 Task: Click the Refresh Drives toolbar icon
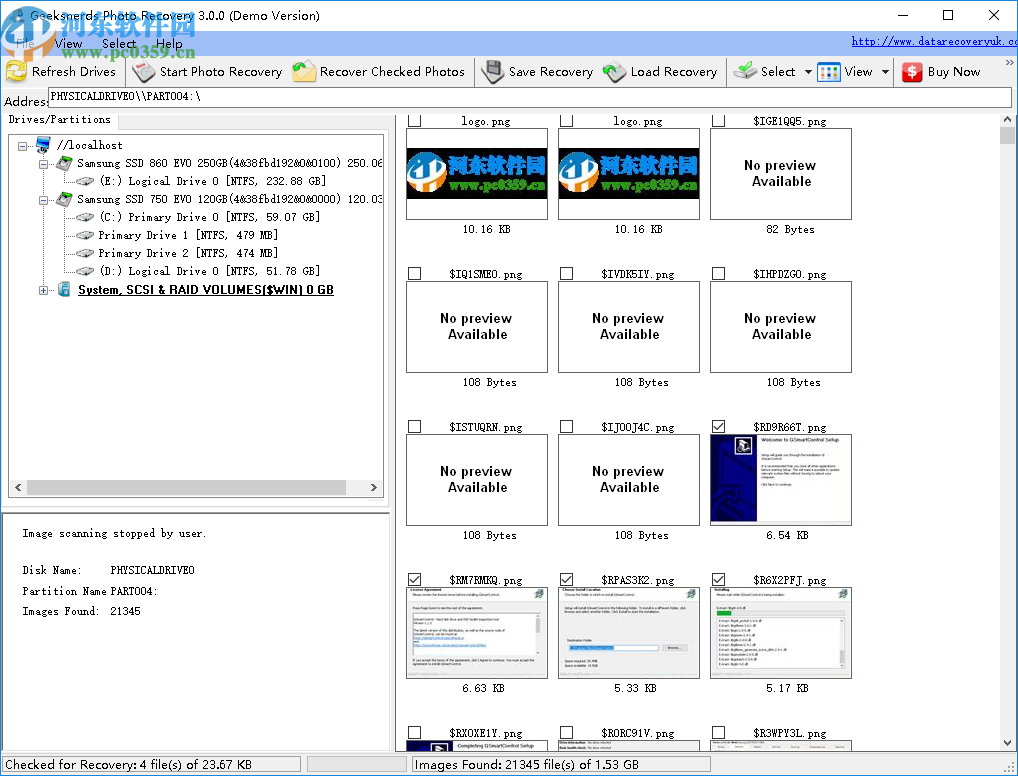point(17,71)
